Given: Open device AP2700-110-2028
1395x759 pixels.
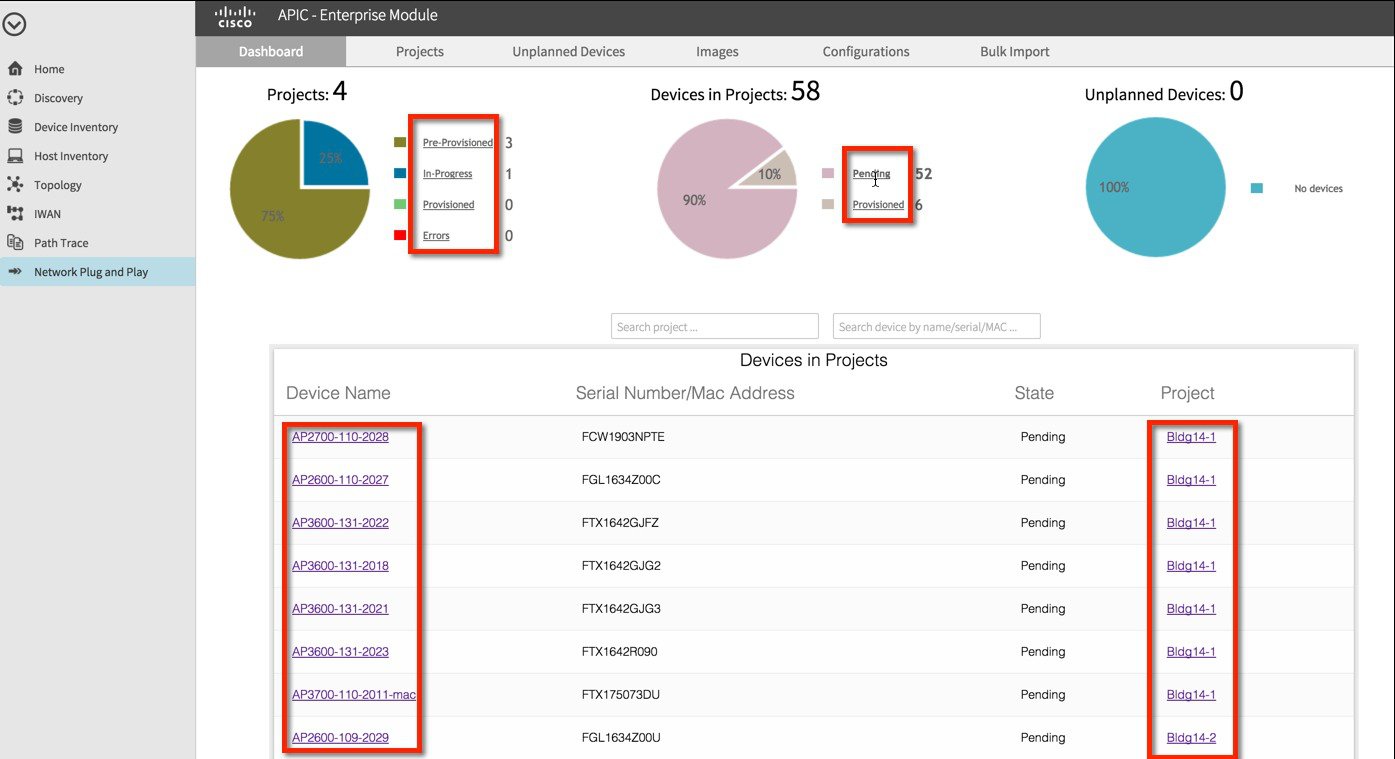Looking at the screenshot, I should coord(340,437).
